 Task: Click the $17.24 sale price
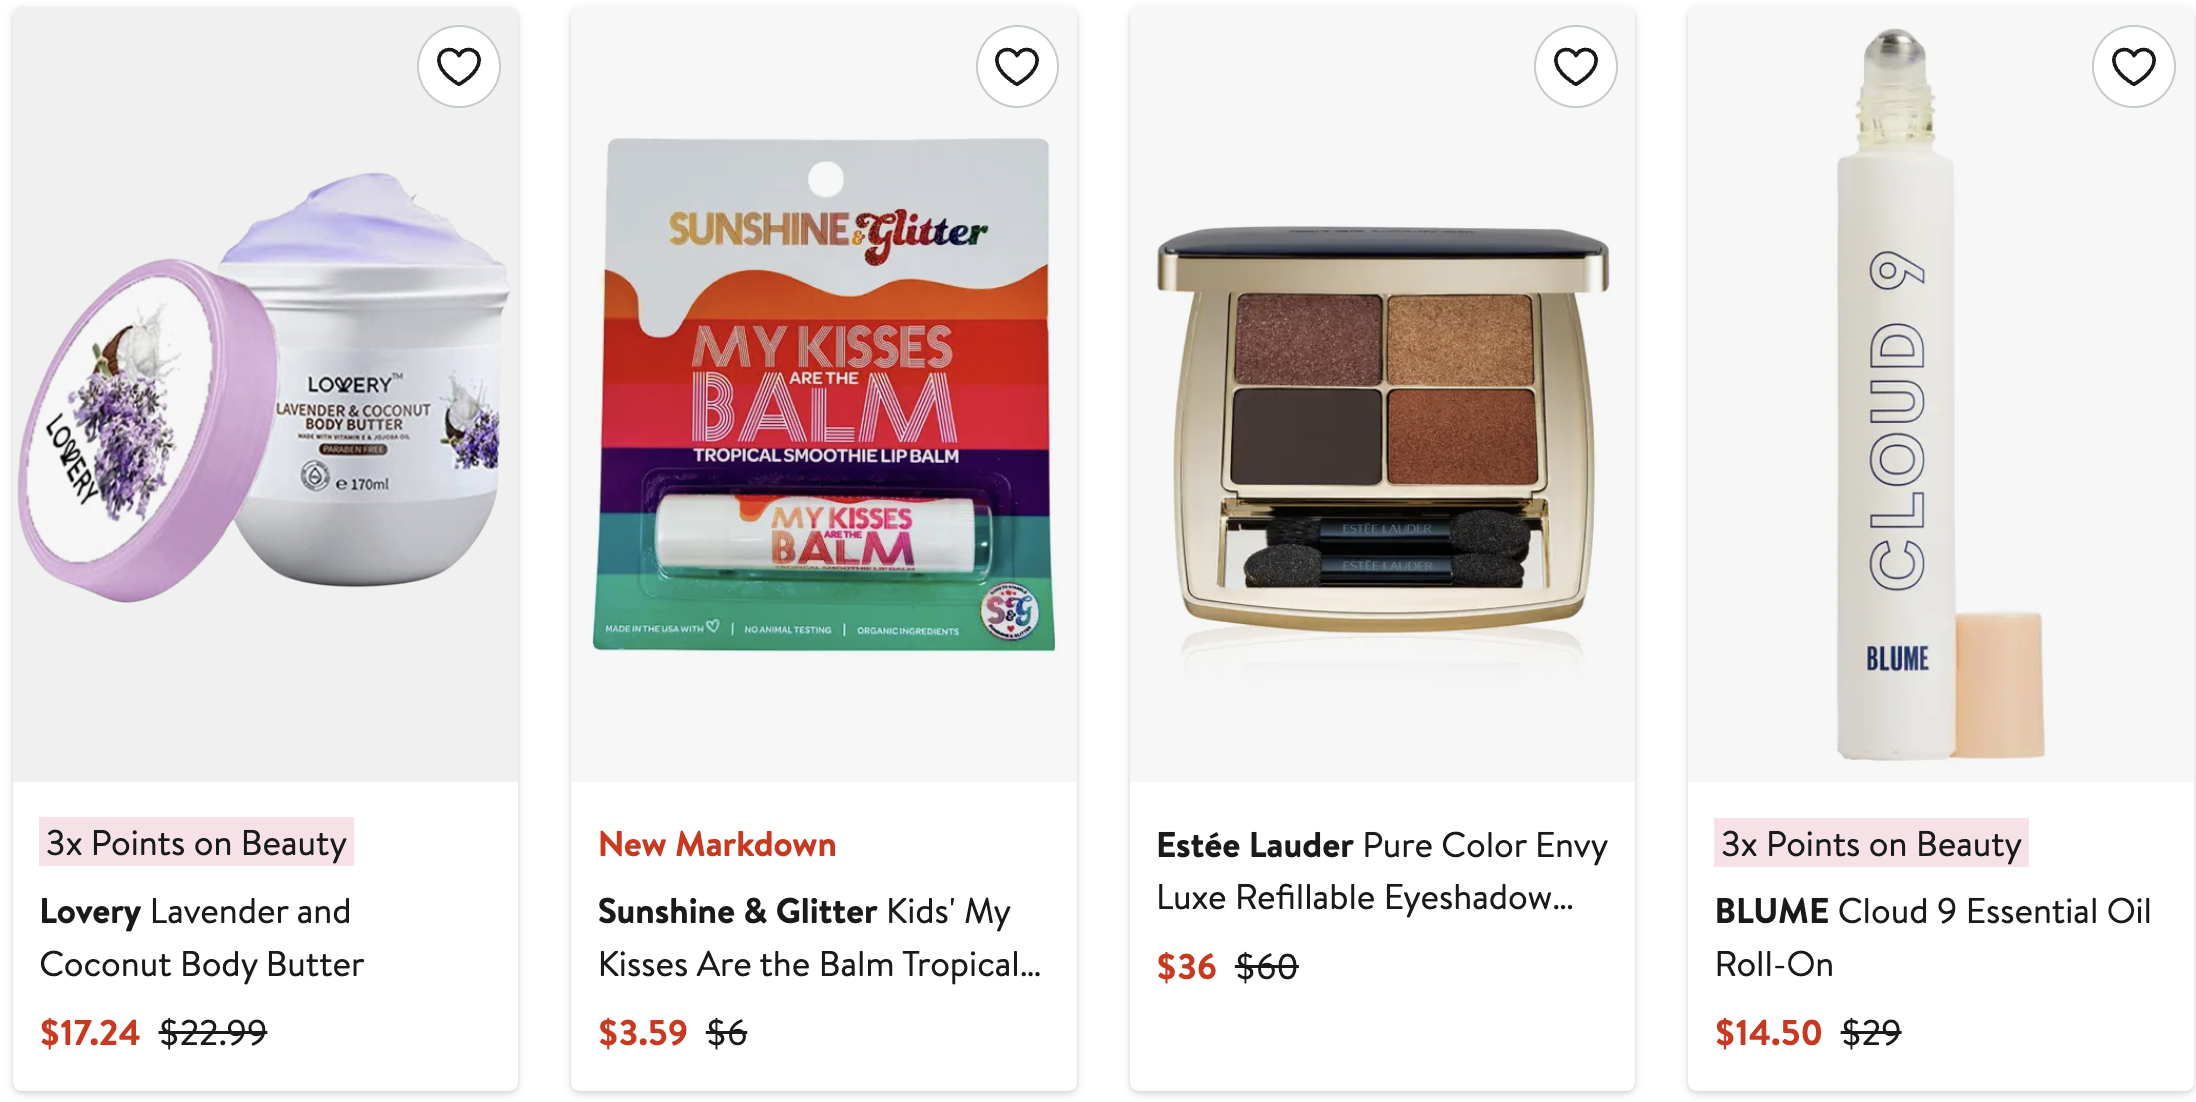(90, 1032)
